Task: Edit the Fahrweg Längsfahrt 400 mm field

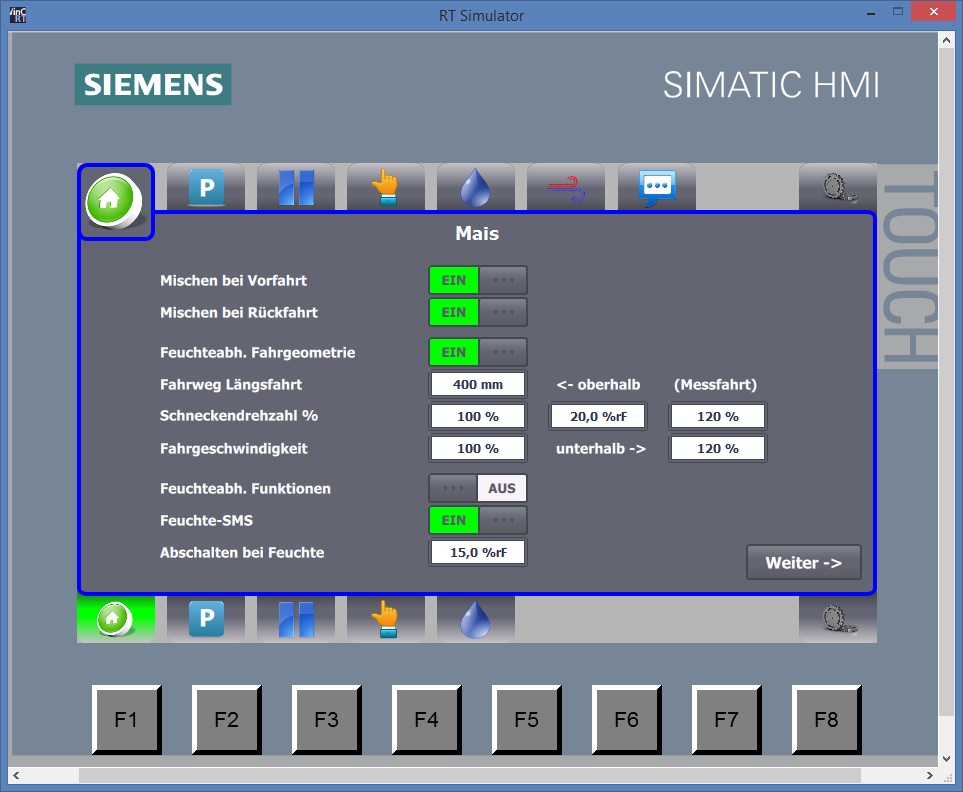Action: click(x=477, y=385)
